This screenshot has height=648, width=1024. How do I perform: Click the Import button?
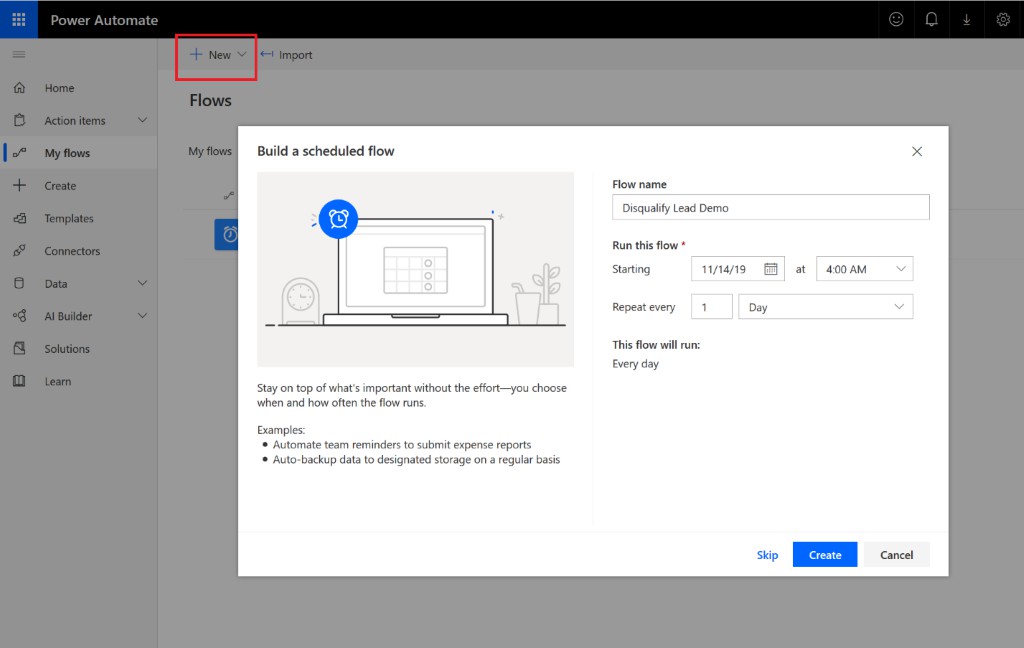pyautogui.click(x=287, y=55)
